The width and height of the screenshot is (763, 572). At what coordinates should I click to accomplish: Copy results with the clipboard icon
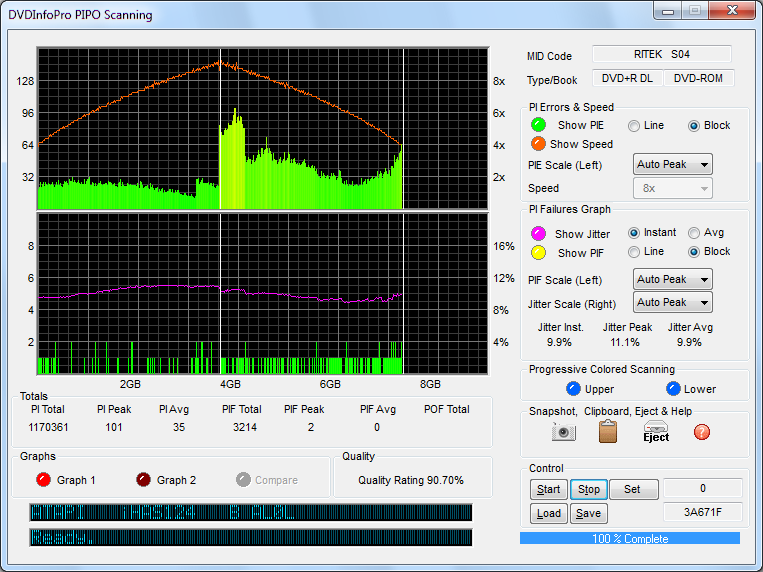(x=608, y=431)
